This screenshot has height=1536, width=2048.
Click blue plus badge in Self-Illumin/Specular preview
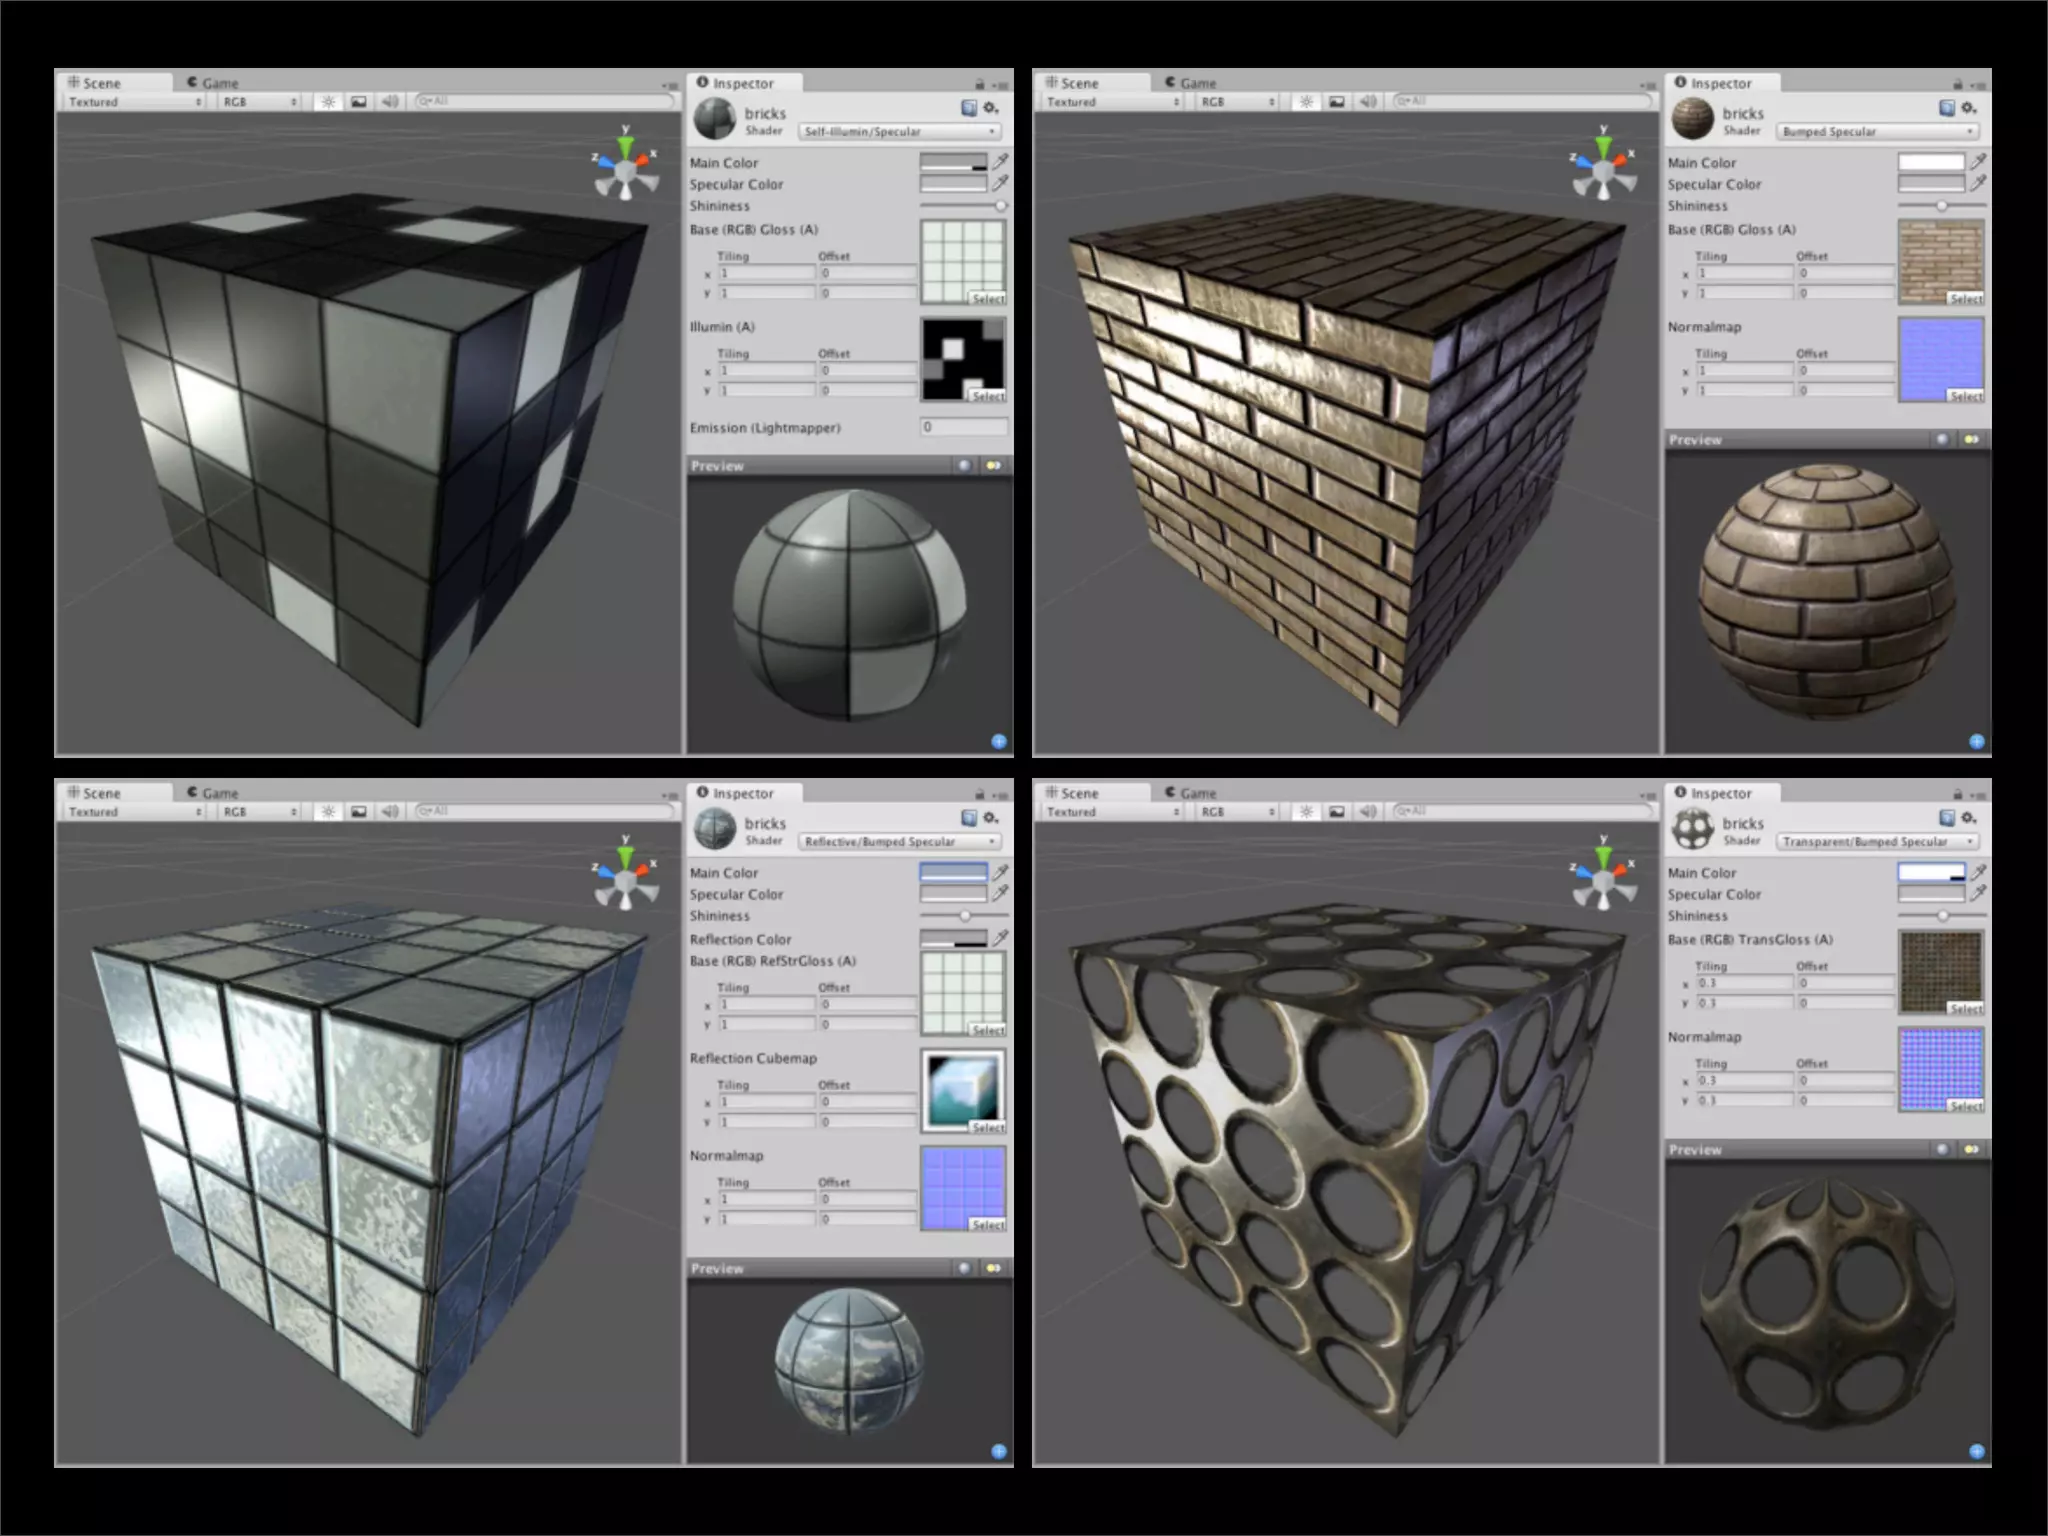999,741
